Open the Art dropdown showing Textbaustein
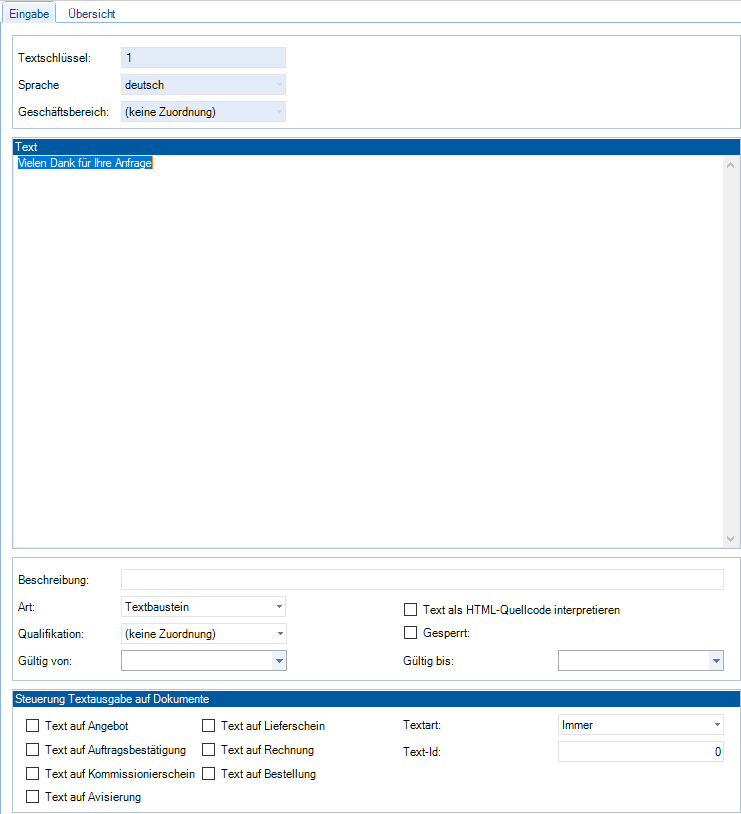Screen dimensions: 741x814 pyautogui.click(x=202, y=607)
